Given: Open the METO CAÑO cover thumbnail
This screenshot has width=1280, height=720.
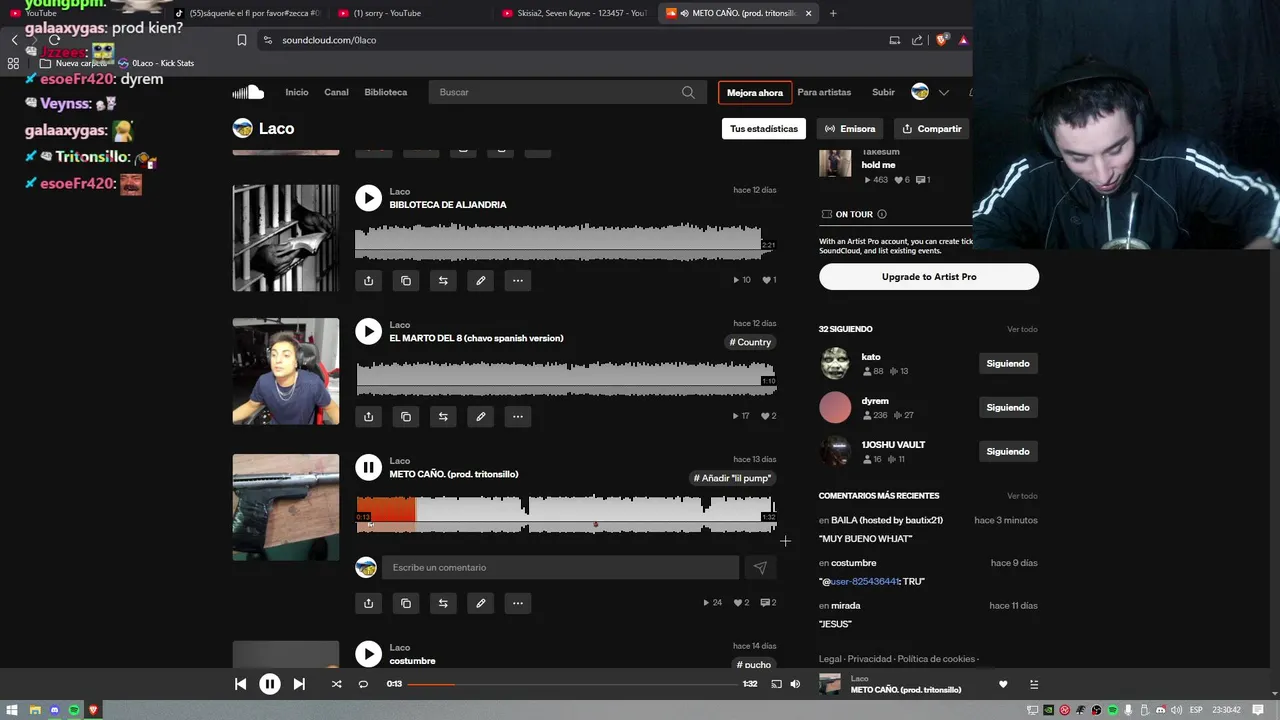Looking at the screenshot, I should 286,507.
